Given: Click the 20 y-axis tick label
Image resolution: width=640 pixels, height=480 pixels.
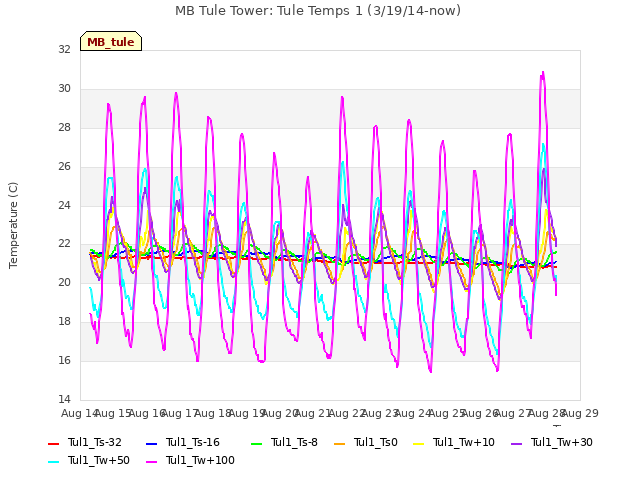Looking at the screenshot, I should [x=64, y=282].
